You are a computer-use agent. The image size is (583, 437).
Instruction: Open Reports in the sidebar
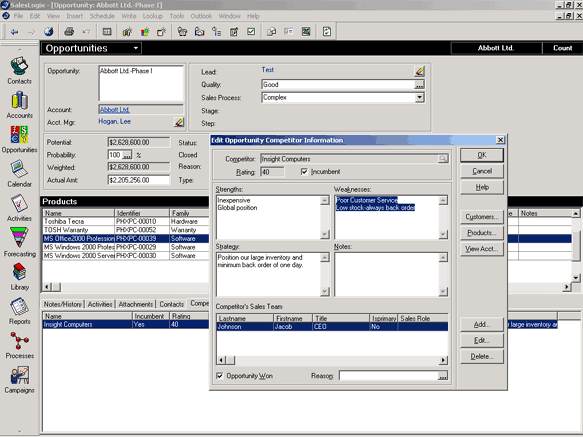click(x=19, y=311)
